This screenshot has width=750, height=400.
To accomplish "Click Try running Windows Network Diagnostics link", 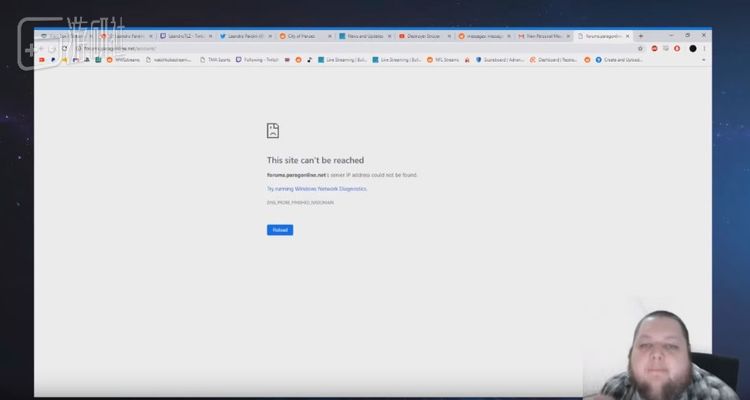I will (317, 188).
